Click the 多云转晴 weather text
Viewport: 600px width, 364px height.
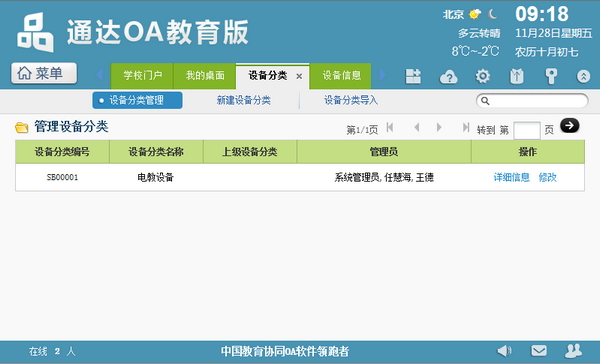click(479, 34)
